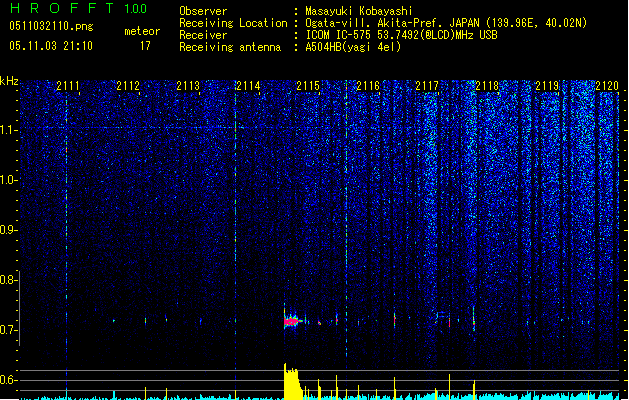Click the 2120 time marker
Screen dimensions: 629x400
click(607, 86)
